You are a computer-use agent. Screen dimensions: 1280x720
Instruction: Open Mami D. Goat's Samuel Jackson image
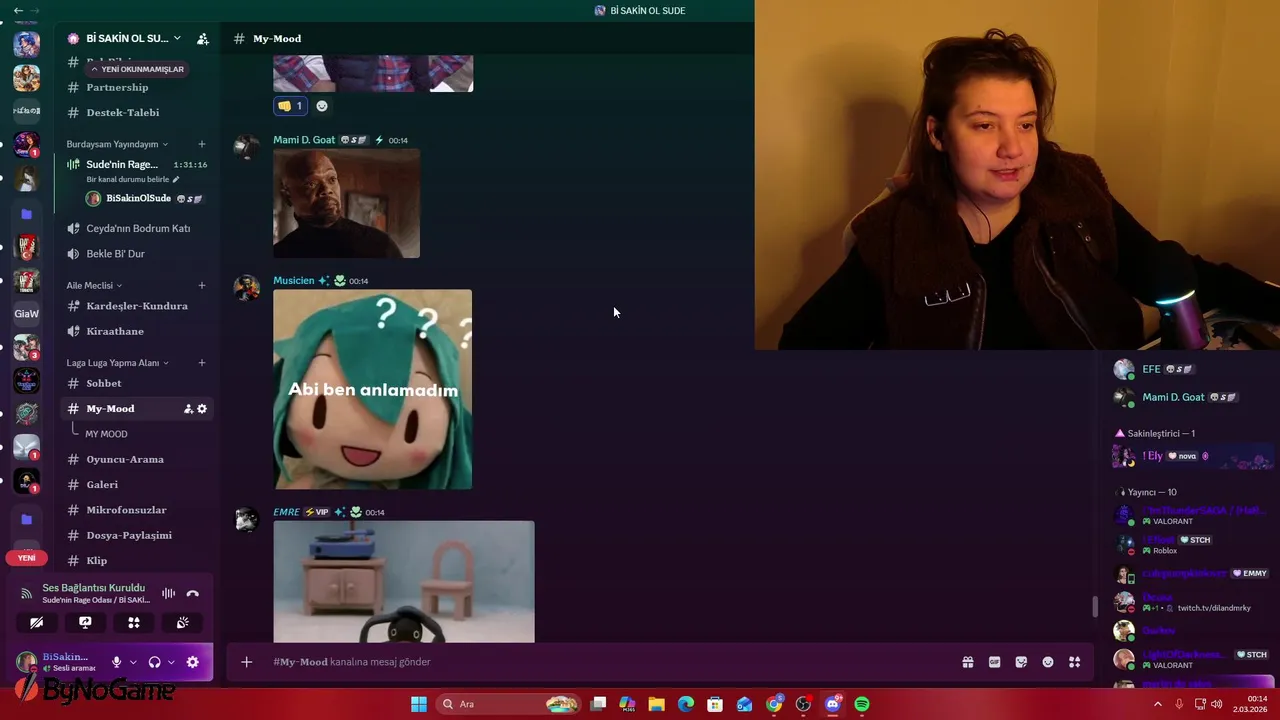click(x=347, y=204)
